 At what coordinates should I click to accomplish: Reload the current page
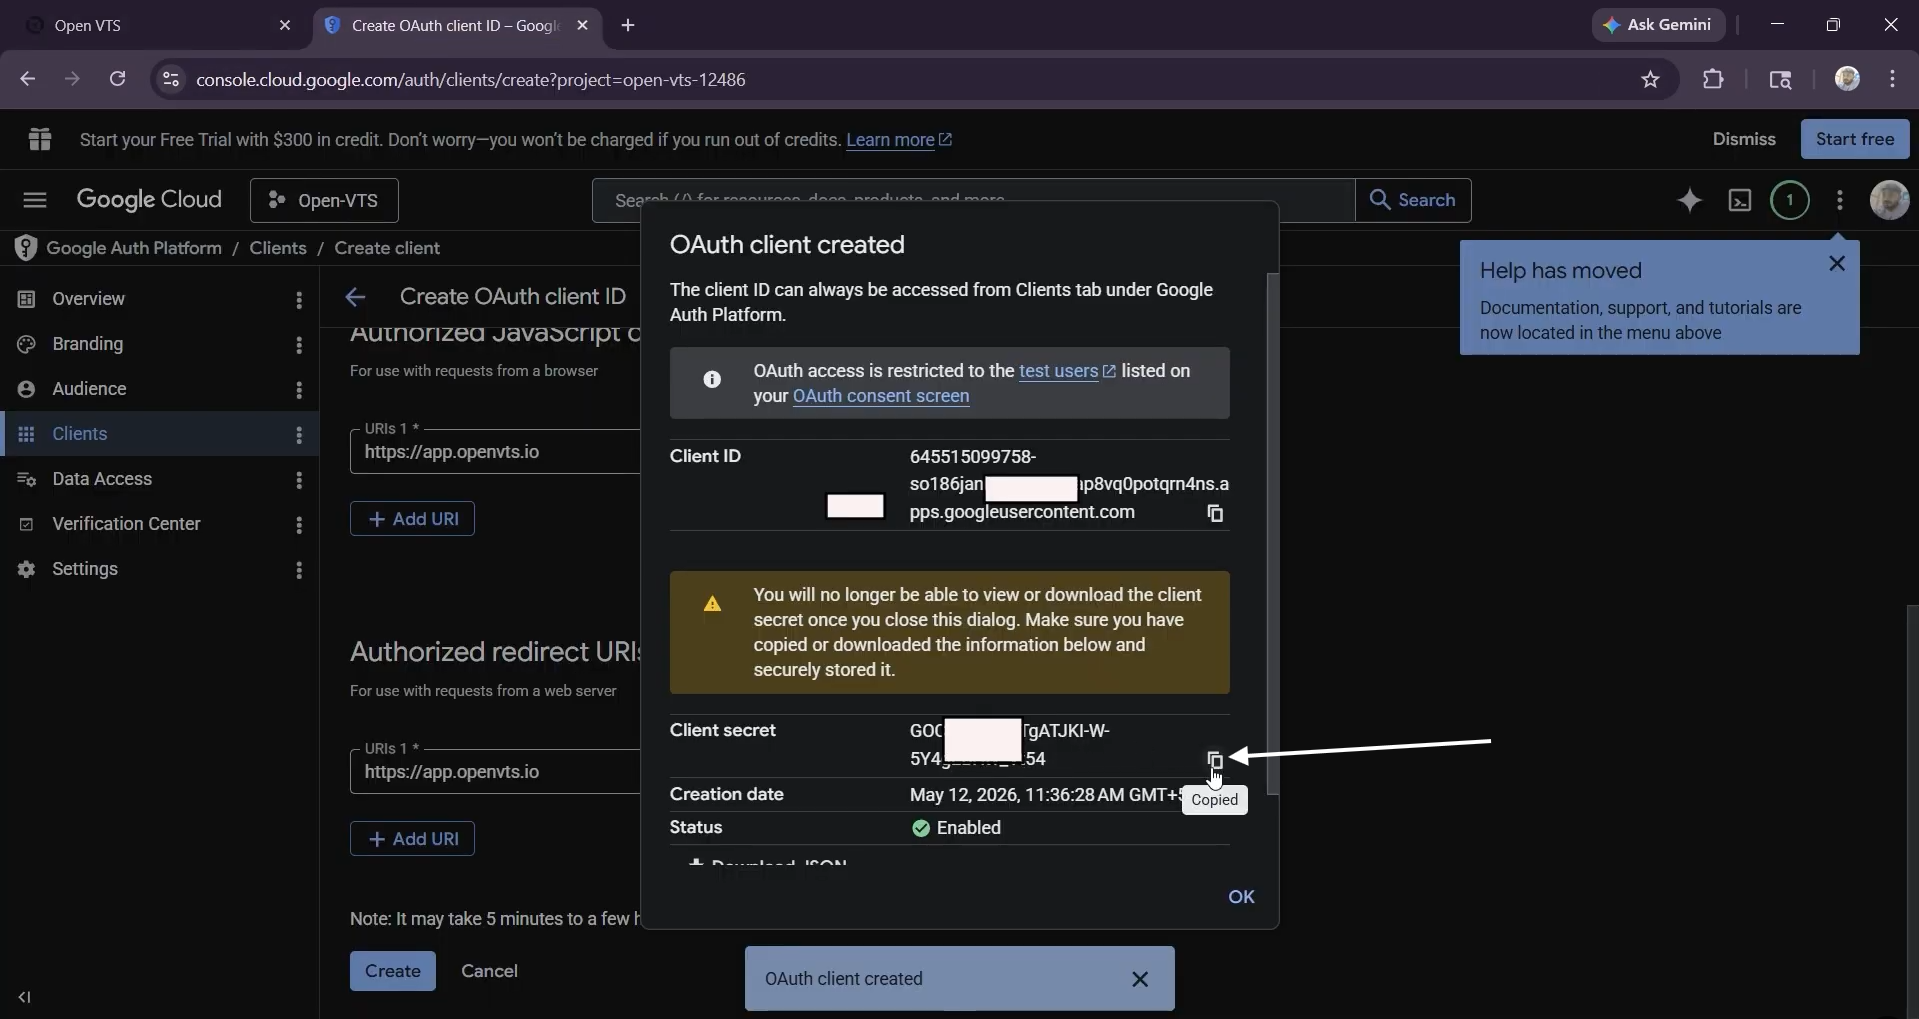click(x=117, y=79)
